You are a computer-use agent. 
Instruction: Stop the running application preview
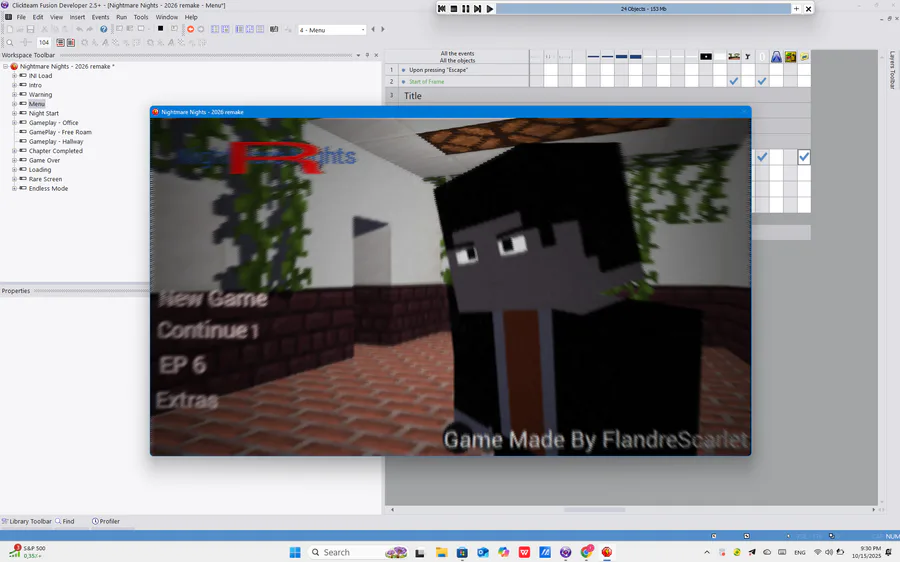pyautogui.click(x=453, y=9)
